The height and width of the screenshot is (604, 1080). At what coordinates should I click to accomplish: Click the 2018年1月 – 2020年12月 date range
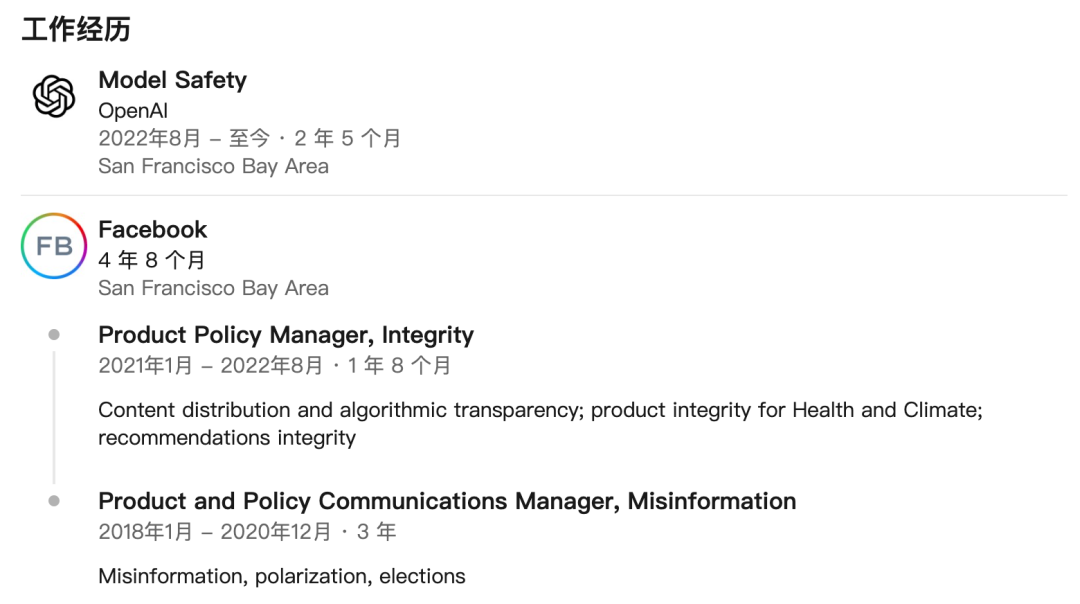coord(247,532)
